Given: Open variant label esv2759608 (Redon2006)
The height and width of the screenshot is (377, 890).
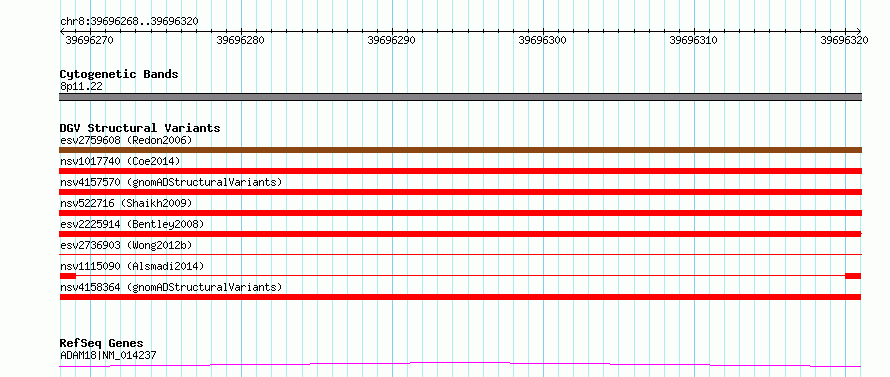Looking at the screenshot, I should point(126,140).
